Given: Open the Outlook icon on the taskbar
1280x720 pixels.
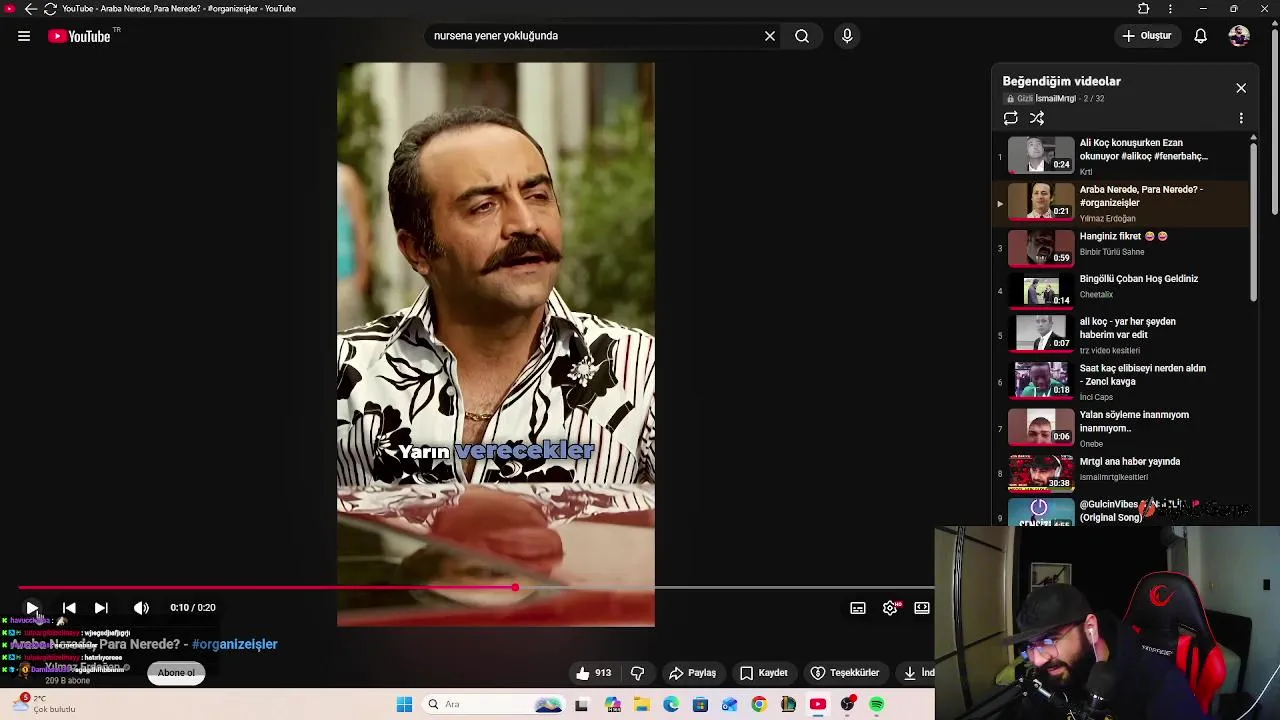Looking at the screenshot, I should pos(730,705).
